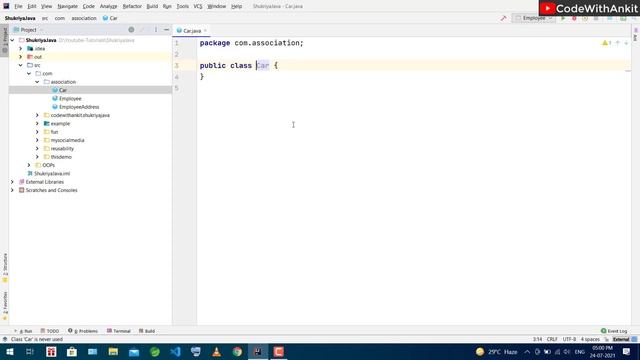Show hidden system tray icons

point(527,352)
